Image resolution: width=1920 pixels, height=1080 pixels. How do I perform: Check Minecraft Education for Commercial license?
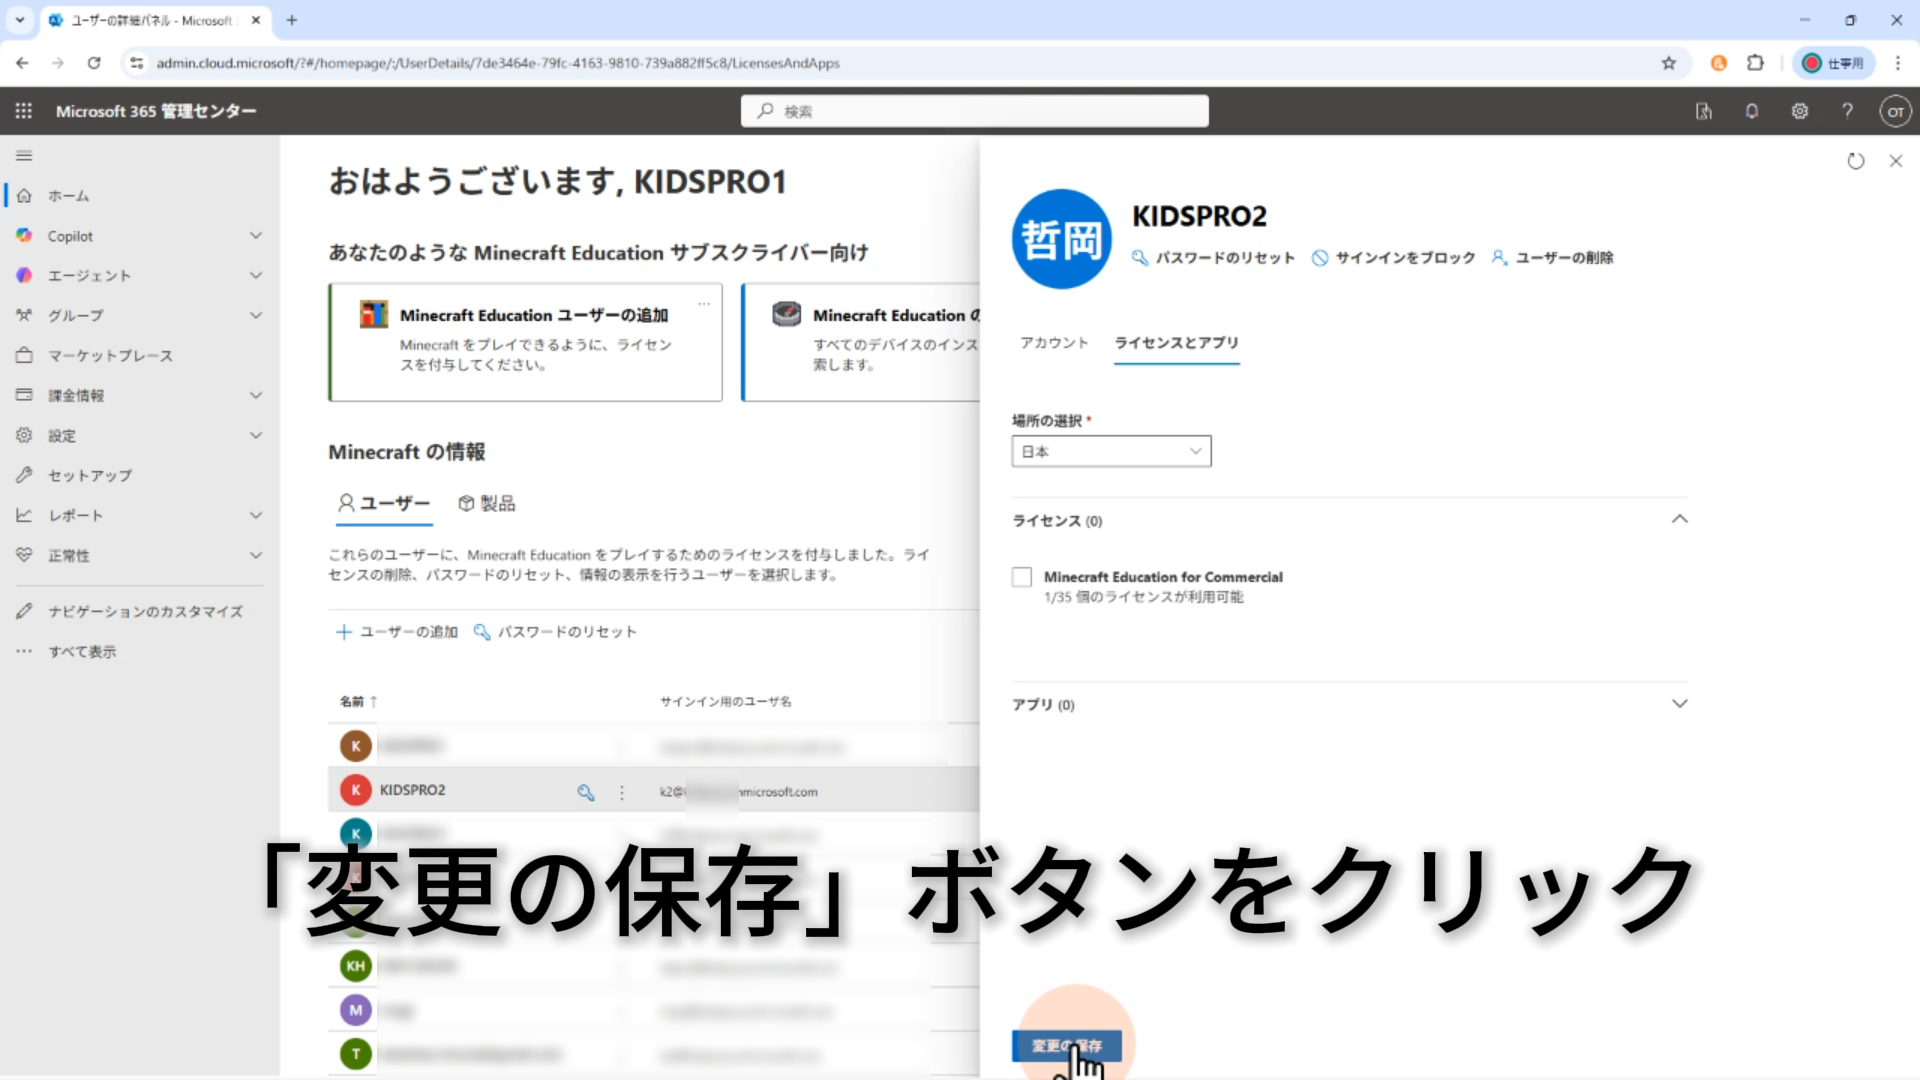(1021, 577)
